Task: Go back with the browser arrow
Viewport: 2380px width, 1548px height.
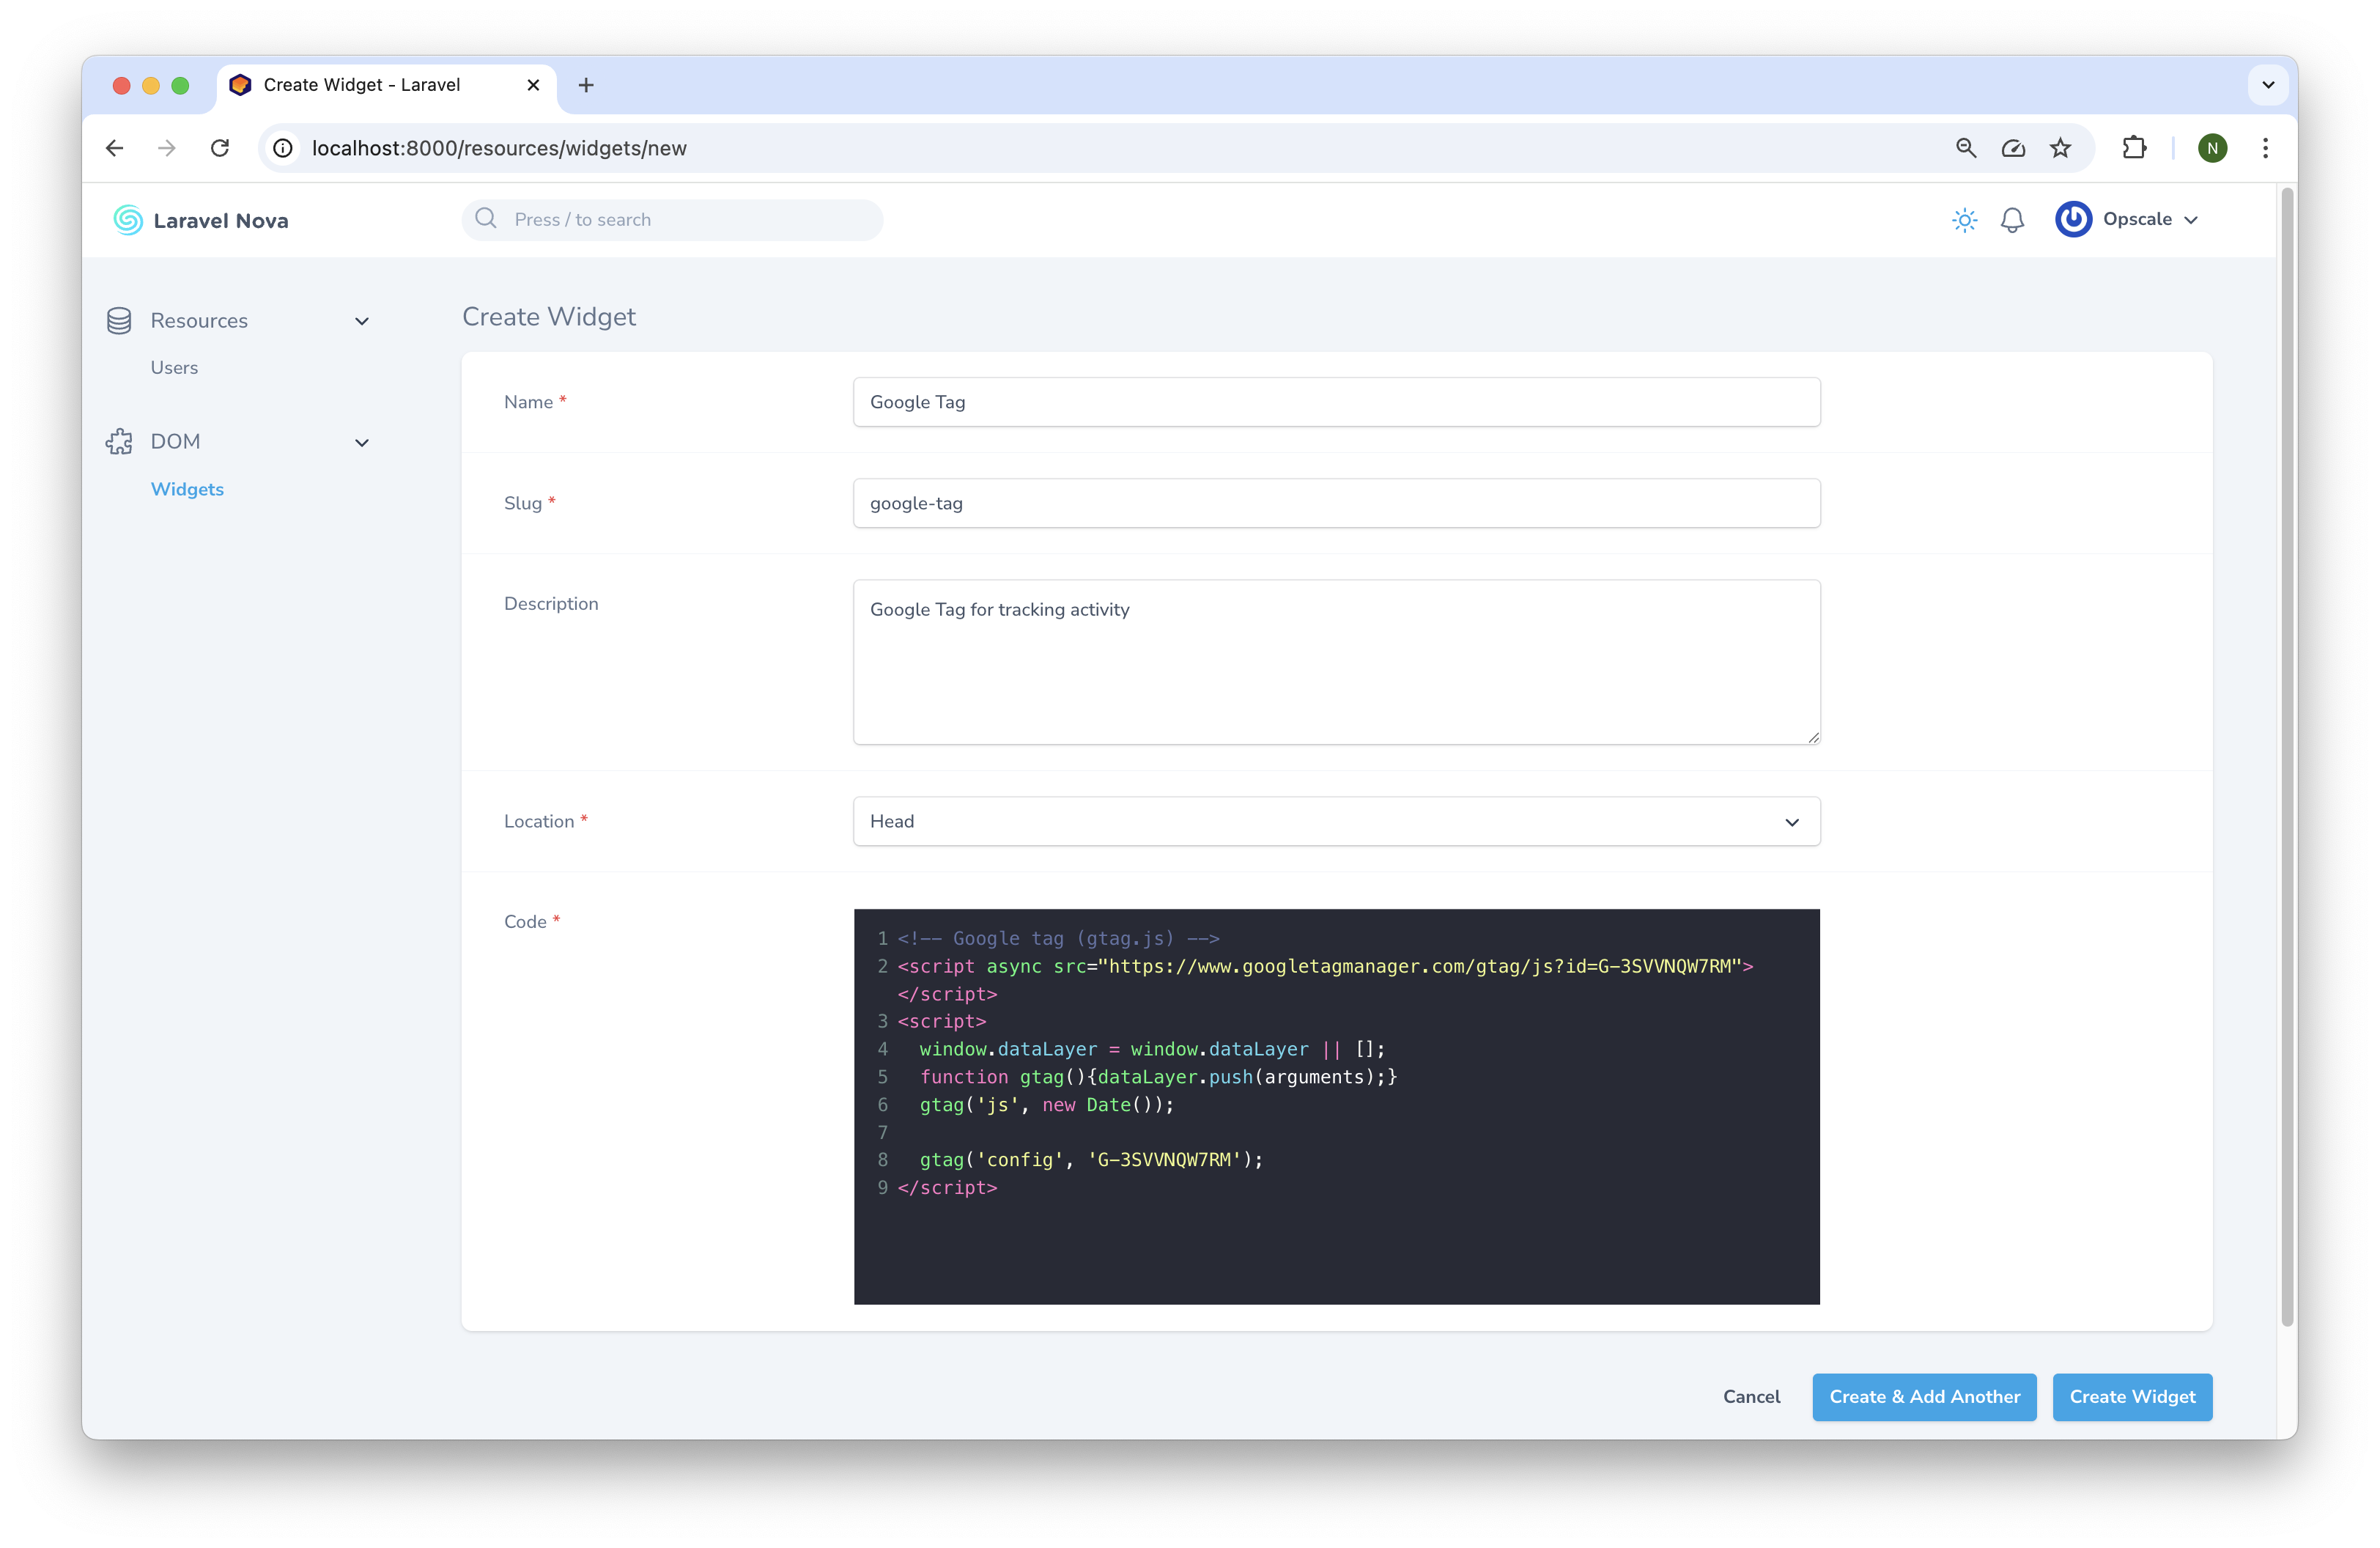Action: click(115, 148)
